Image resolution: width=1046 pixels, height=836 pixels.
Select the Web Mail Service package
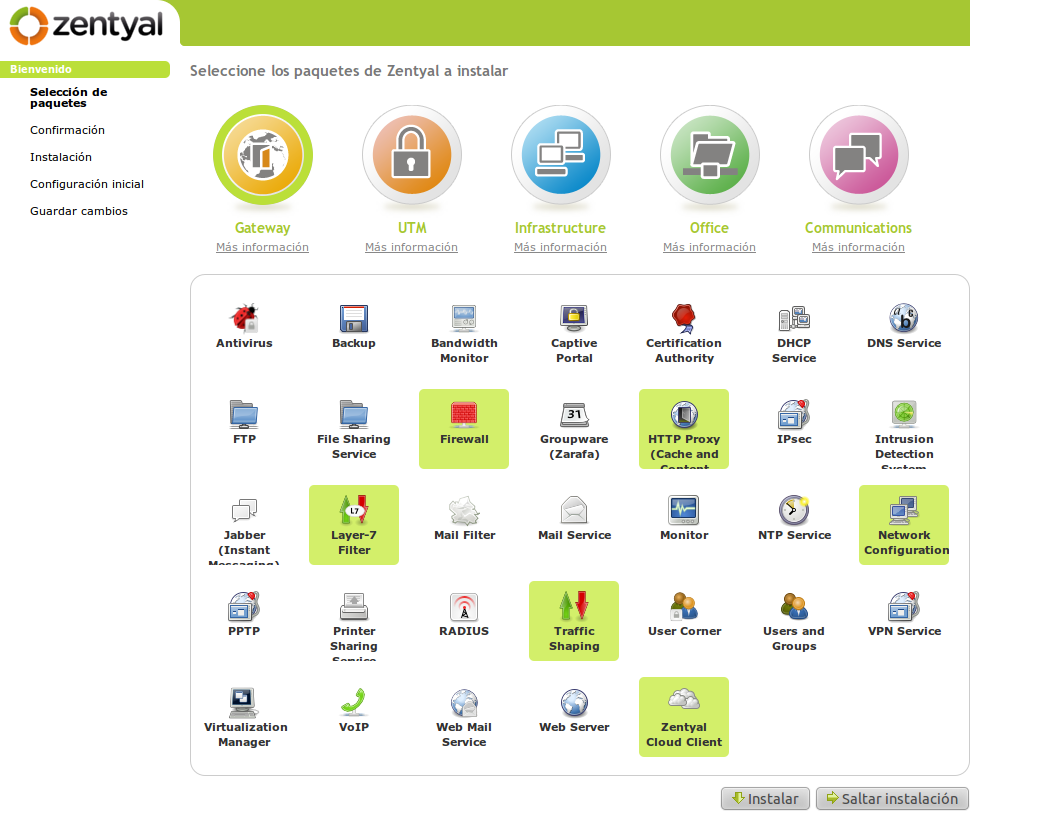(464, 717)
